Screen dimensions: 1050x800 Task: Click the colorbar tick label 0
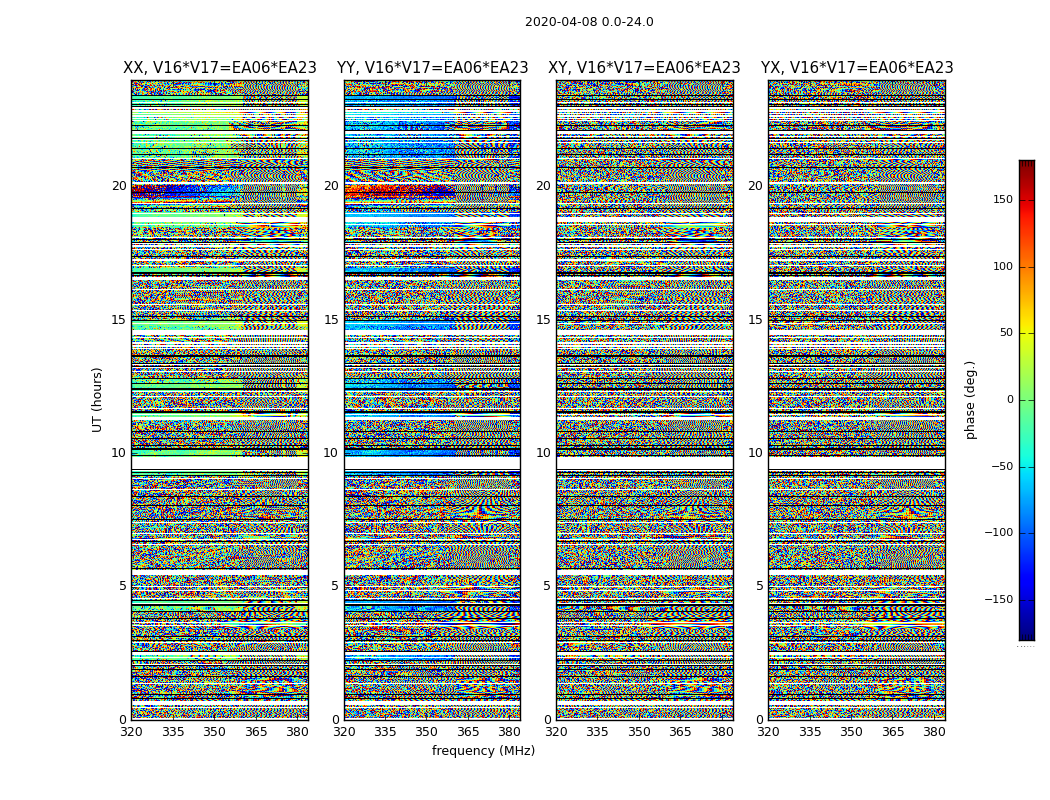tap(1010, 400)
